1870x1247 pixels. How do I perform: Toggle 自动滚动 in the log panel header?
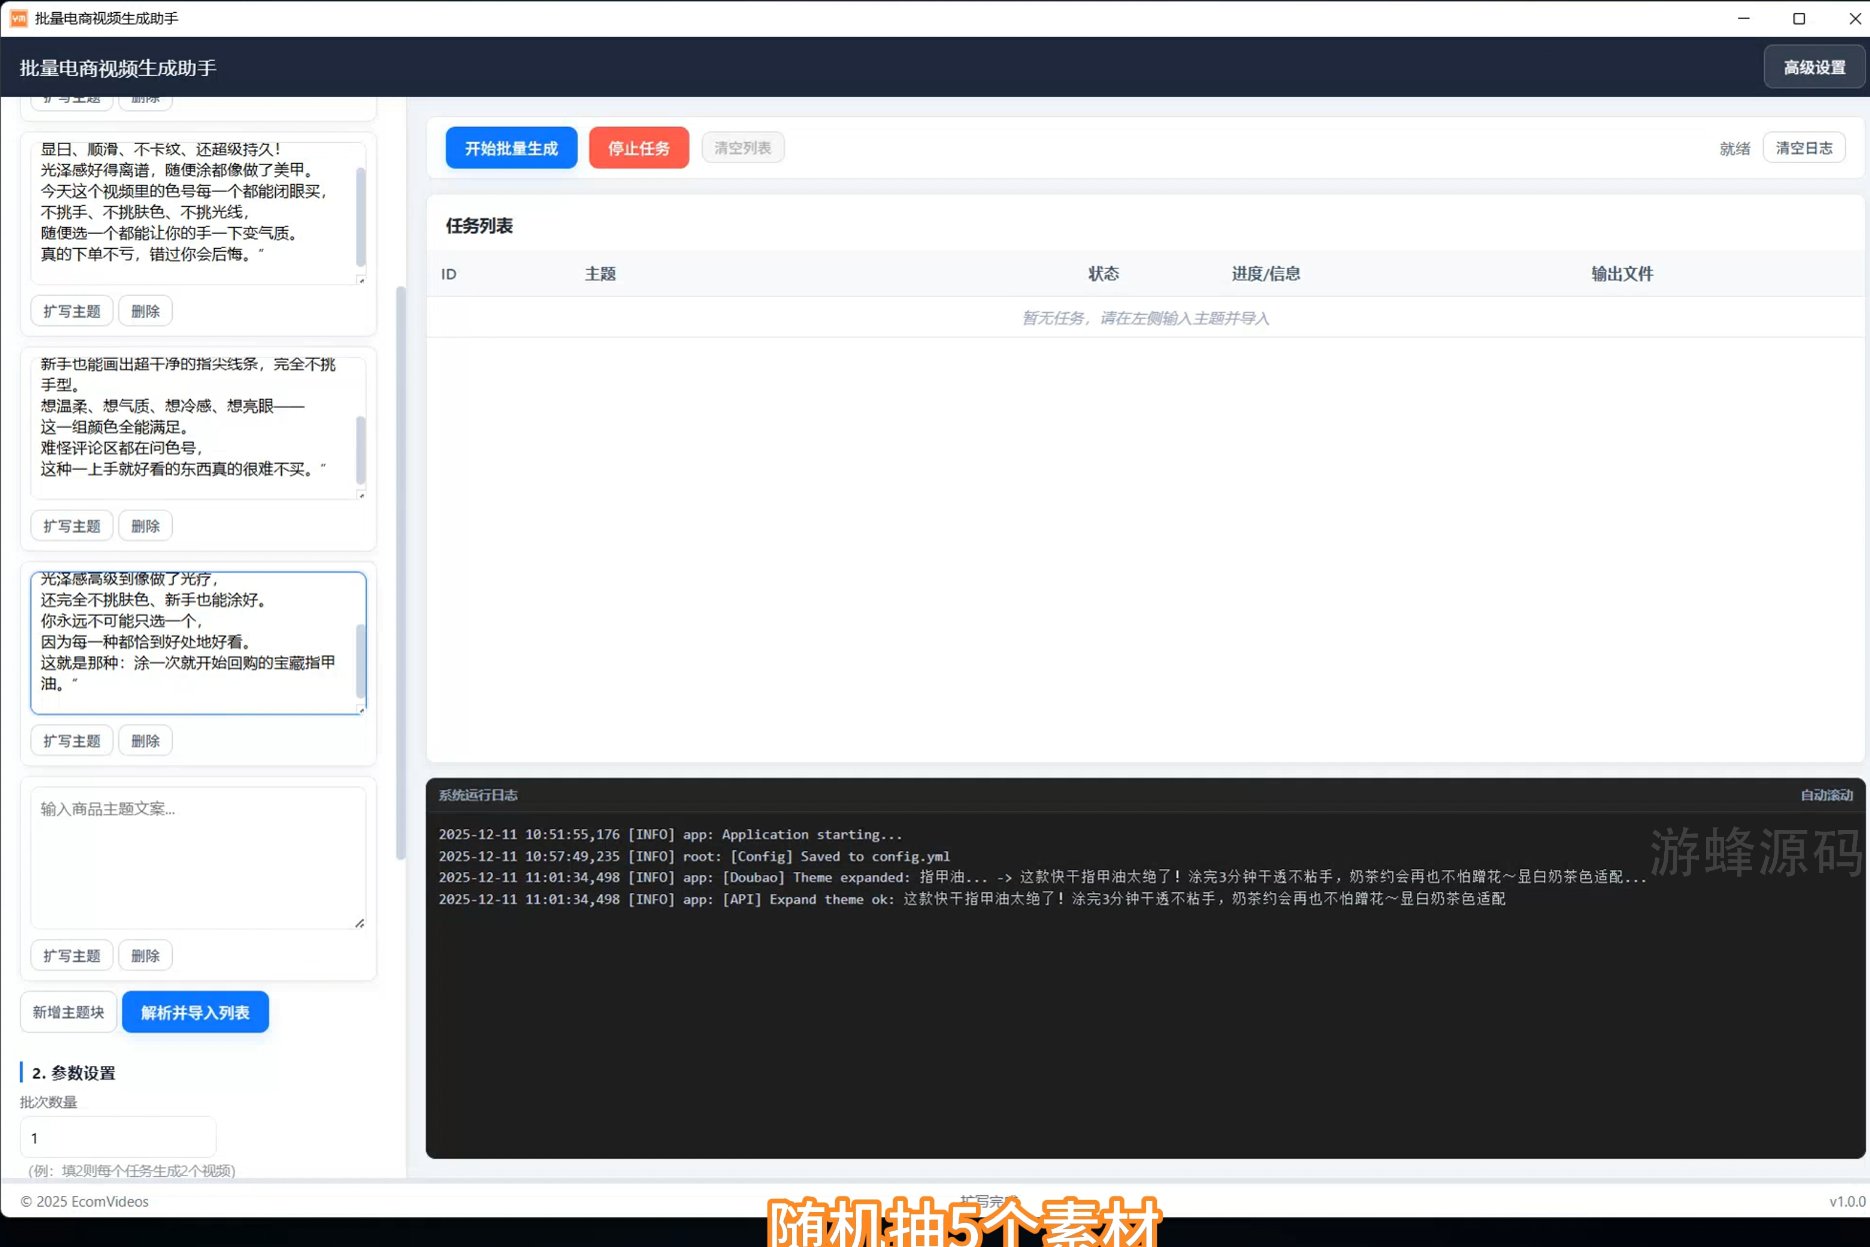(1826, 795)
